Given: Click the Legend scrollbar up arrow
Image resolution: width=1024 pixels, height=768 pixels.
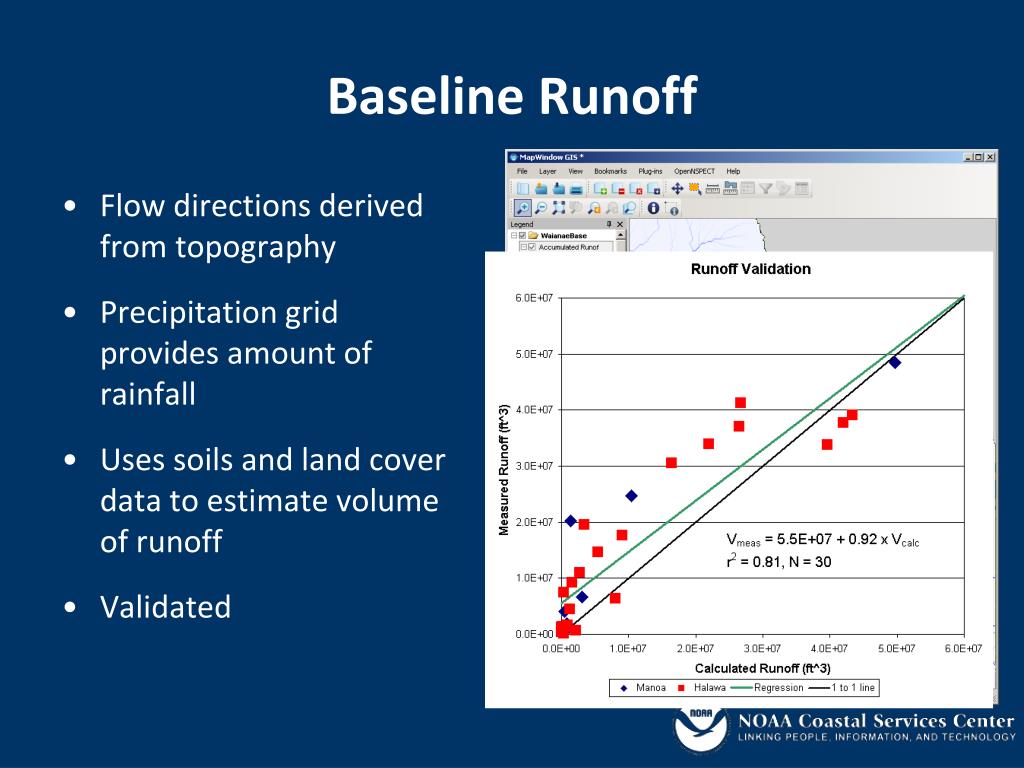Looking at the screenshot, I should [x=620, y=235].
